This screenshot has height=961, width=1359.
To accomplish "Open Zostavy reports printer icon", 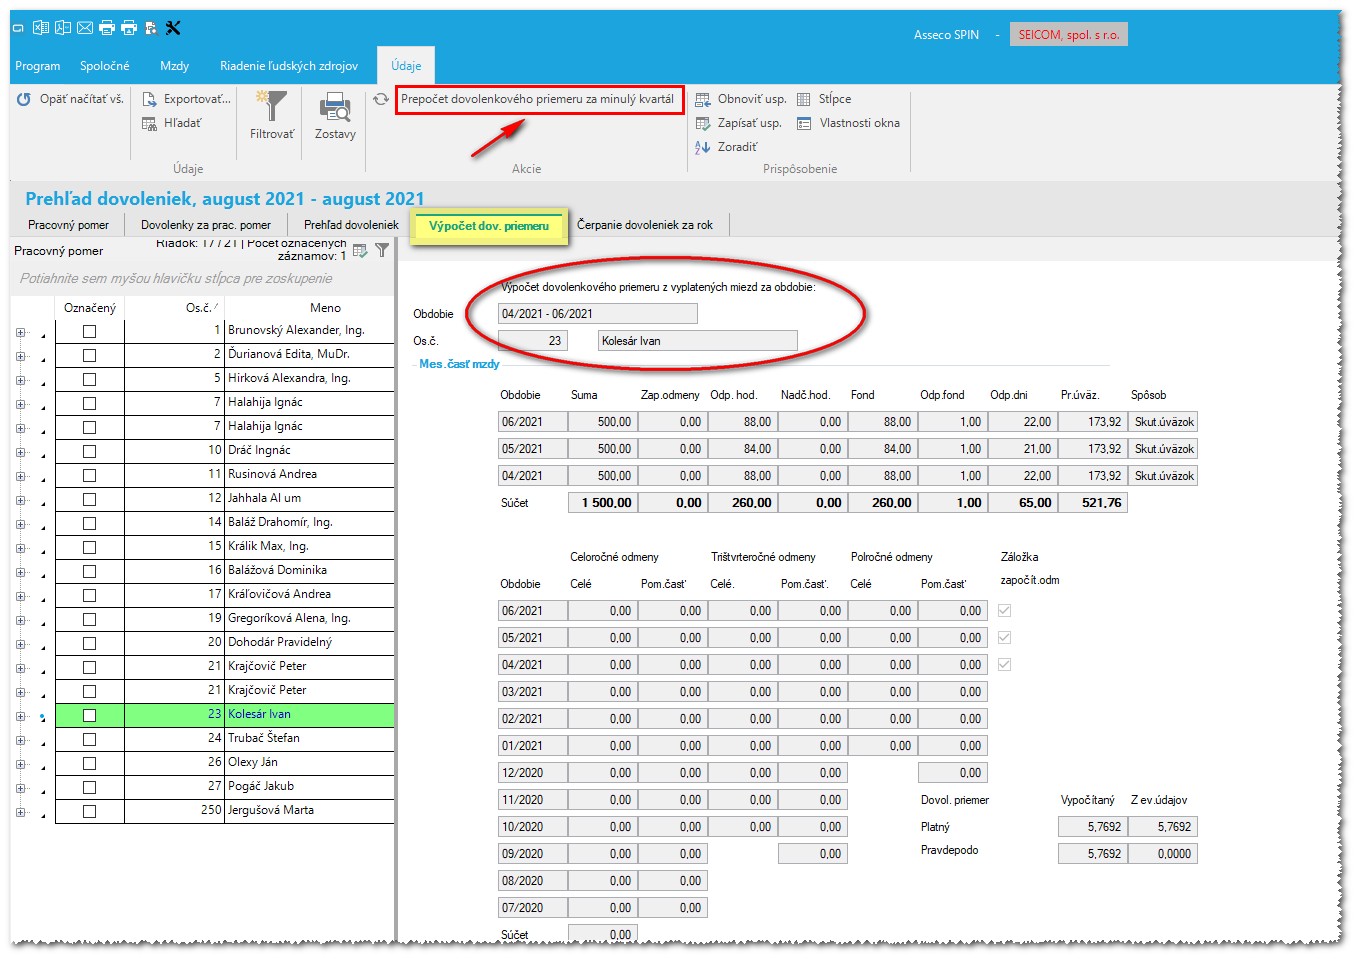I will point(335,107).
